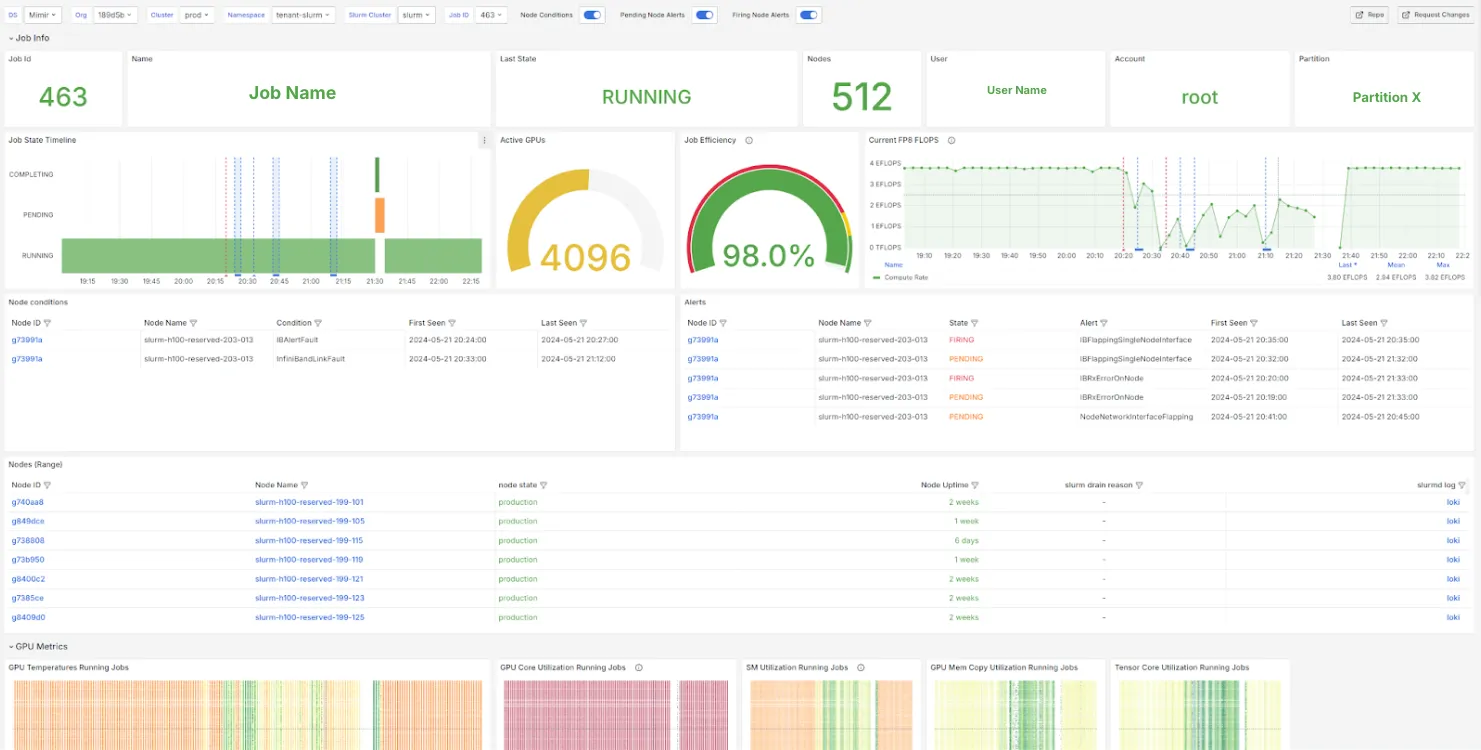Open the DS Mimir dropdown
Screen dimensions: 1481x750
tap(43, 15)
